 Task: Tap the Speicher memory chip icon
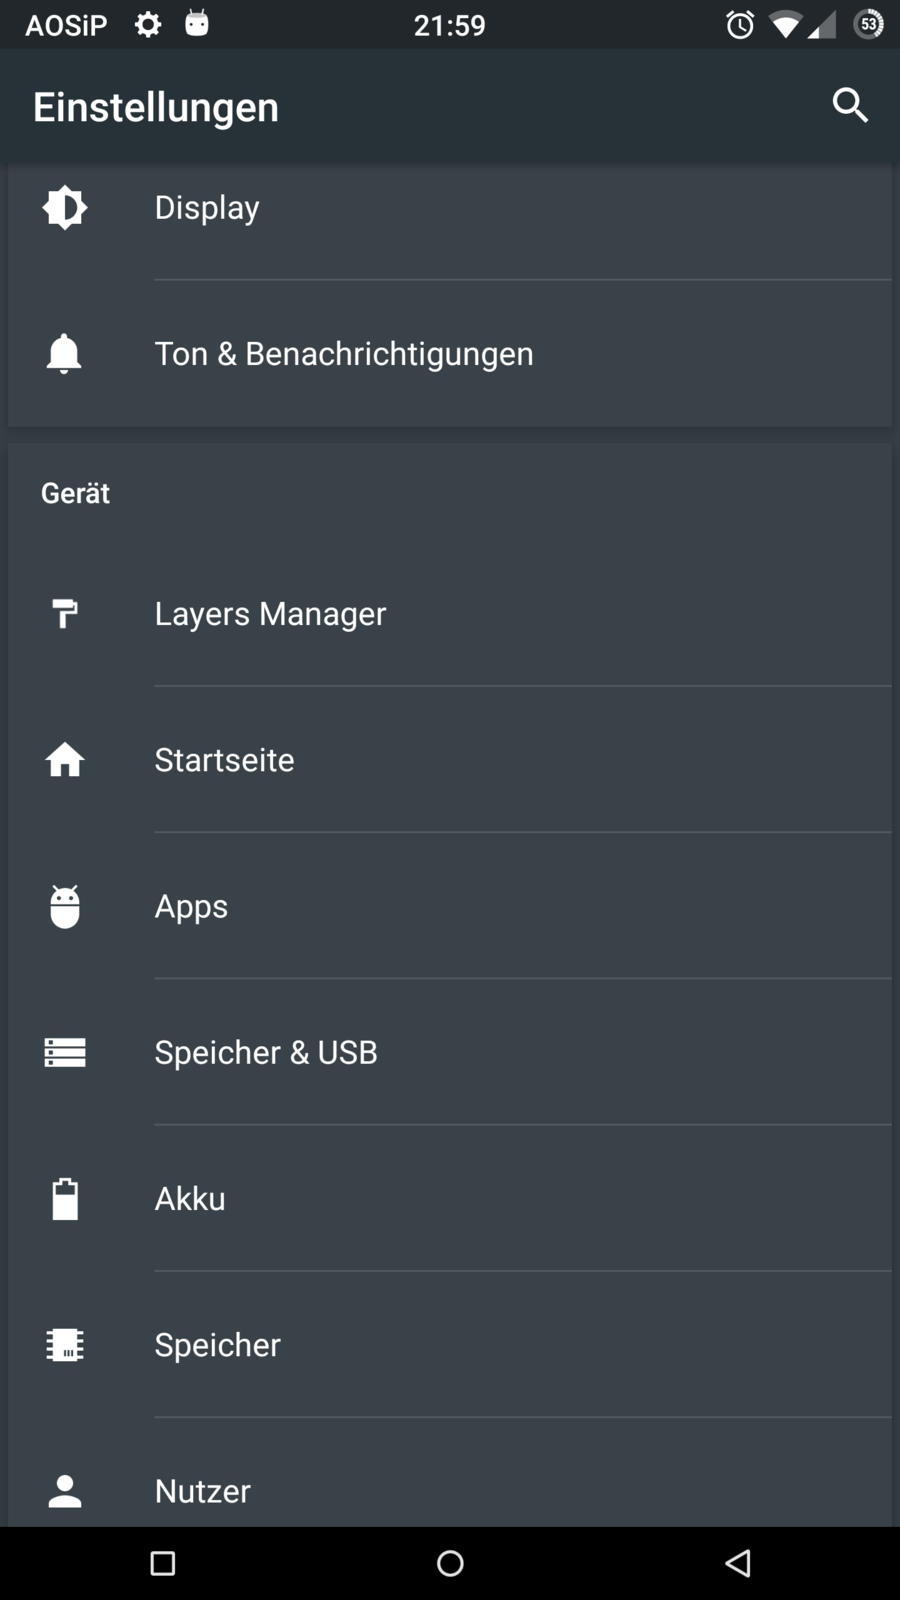pyautogui.click(x=65, y=1345)
